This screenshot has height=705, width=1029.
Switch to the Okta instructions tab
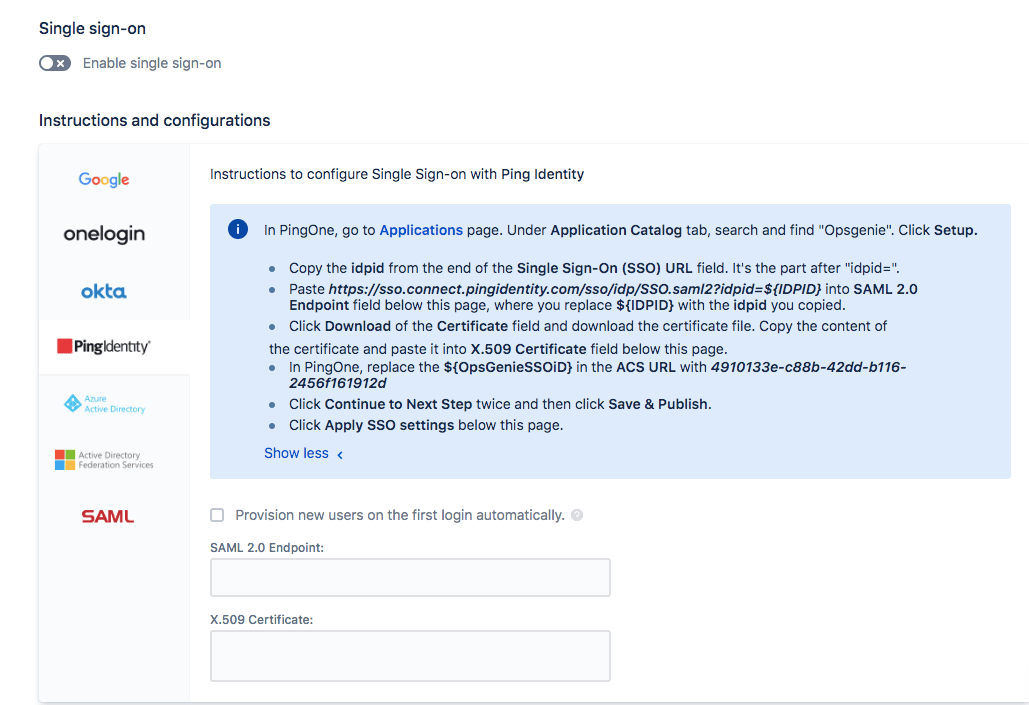coord(103,293)
